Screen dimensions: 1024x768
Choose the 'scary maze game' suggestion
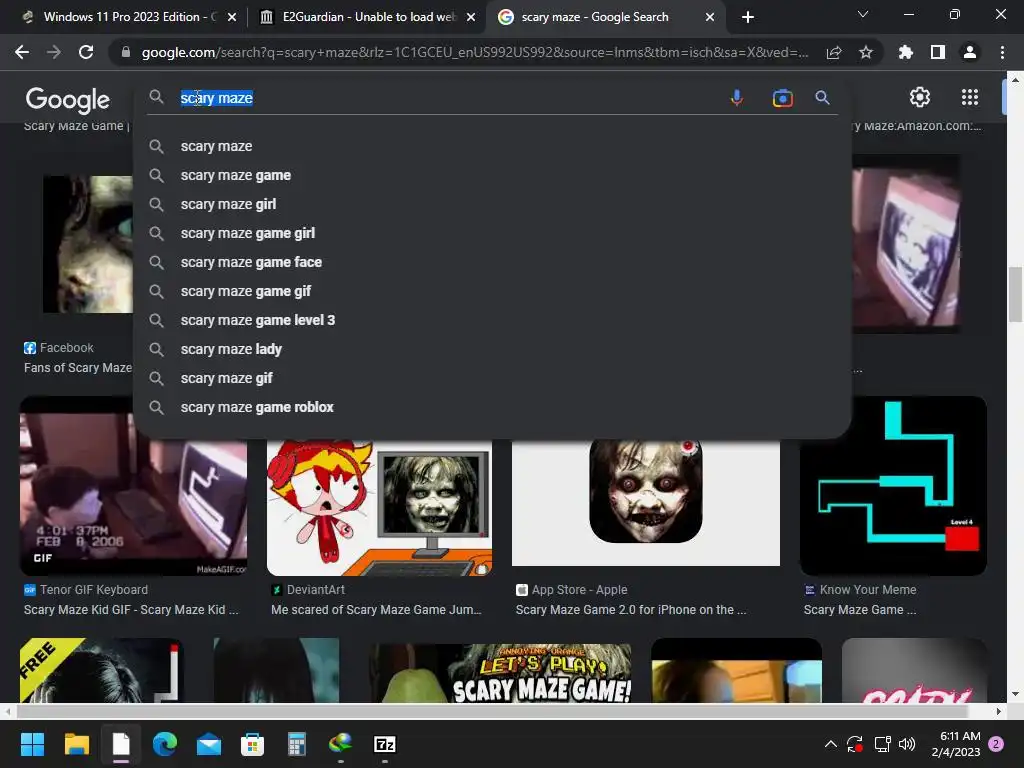point(492,175)
